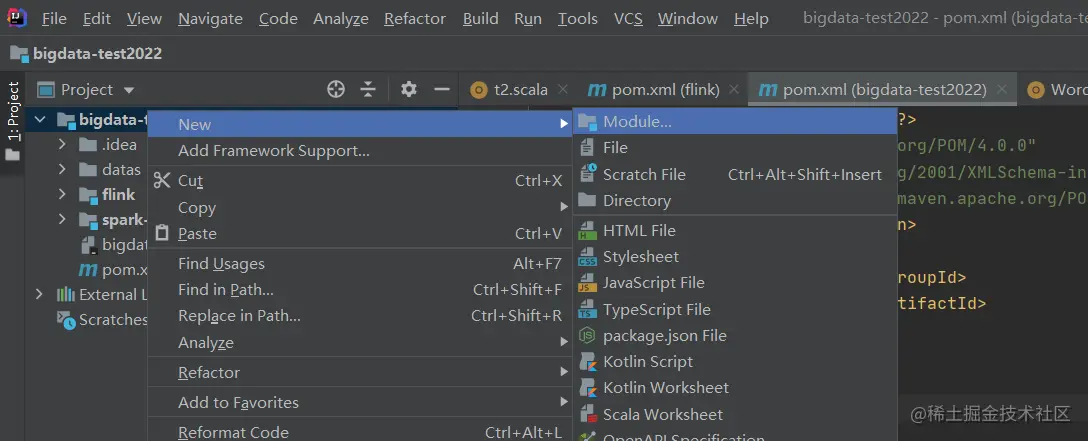Screen dimensions: 1088x441
Task: Hide the Project tool window with minus icon
Action: (442, 89)
